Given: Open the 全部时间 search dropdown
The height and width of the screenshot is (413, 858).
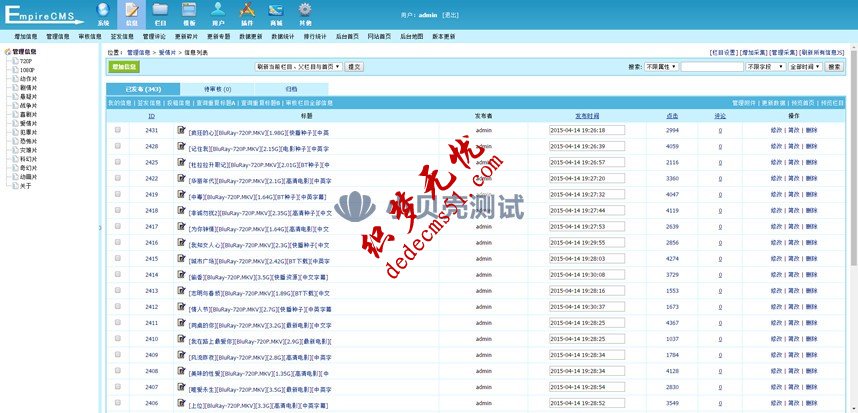Looking at the screenshot, I should 805,66.
